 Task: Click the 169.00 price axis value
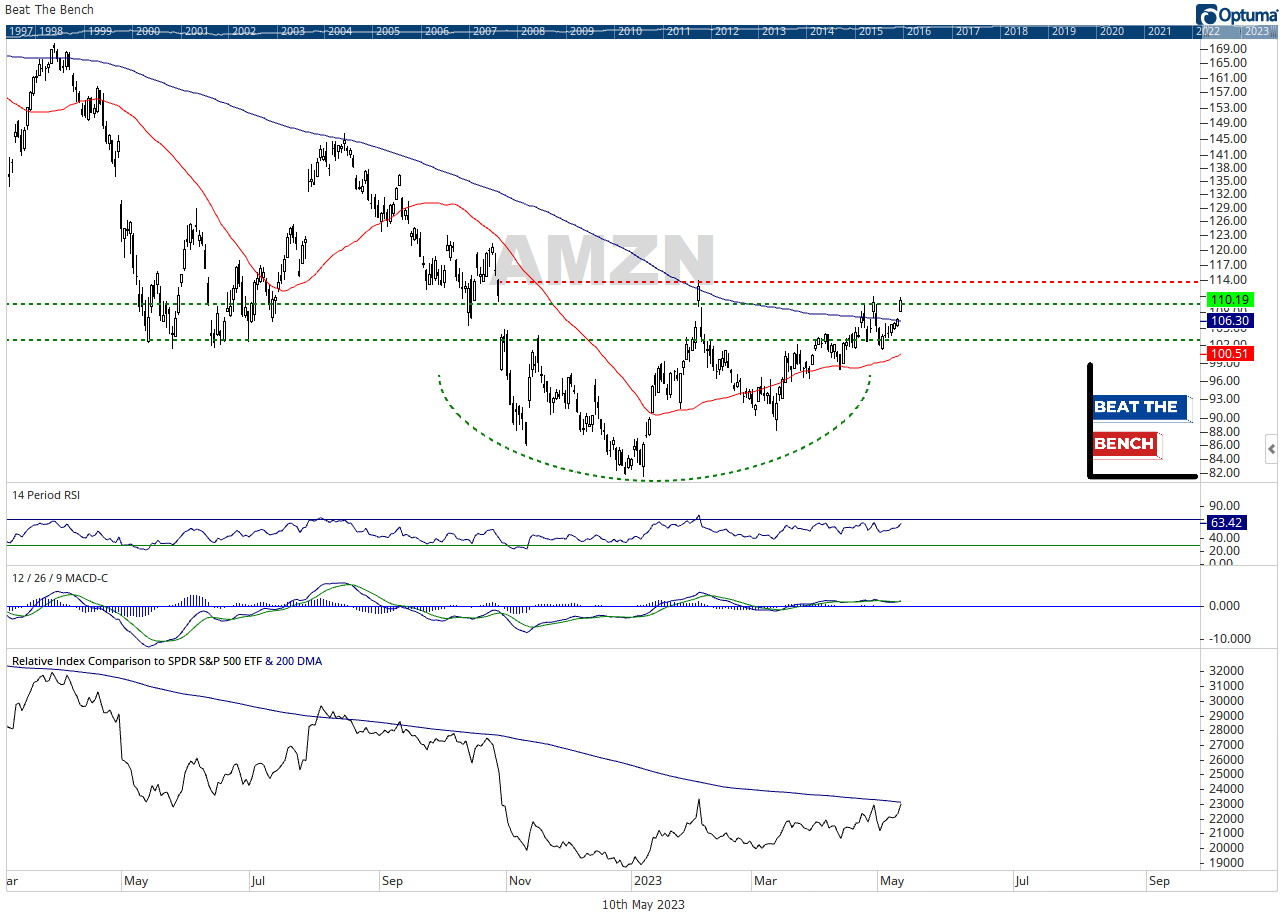pyautogui.click(x=1227, y=48)
